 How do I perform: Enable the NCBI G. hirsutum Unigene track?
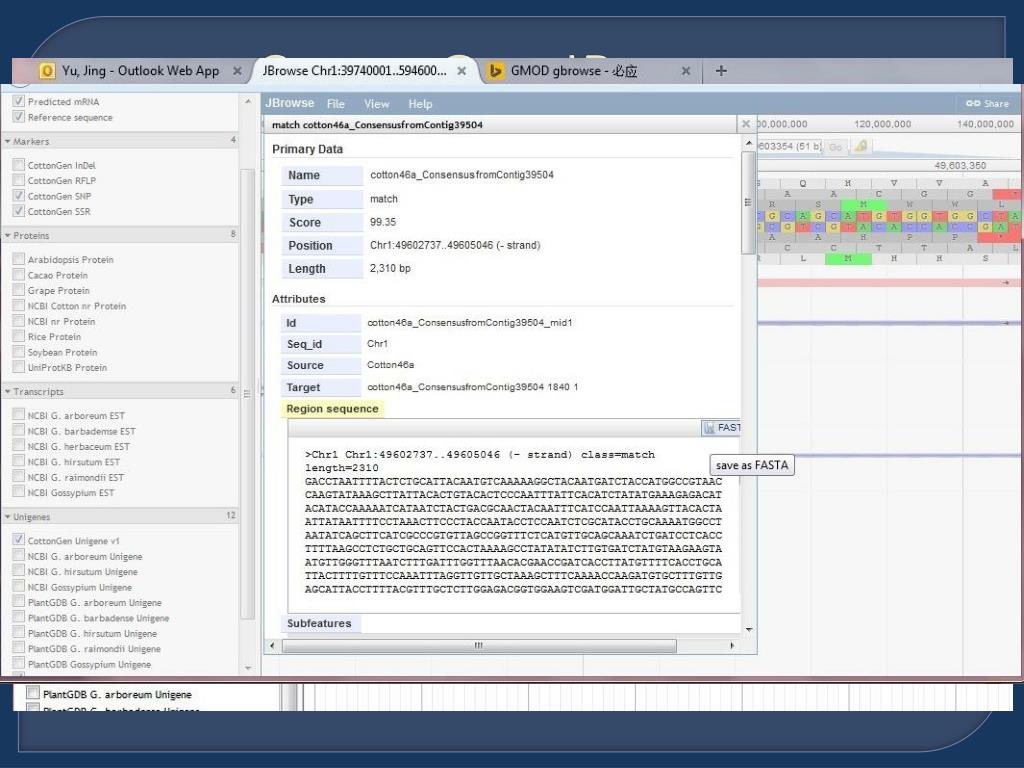(18, 571)
